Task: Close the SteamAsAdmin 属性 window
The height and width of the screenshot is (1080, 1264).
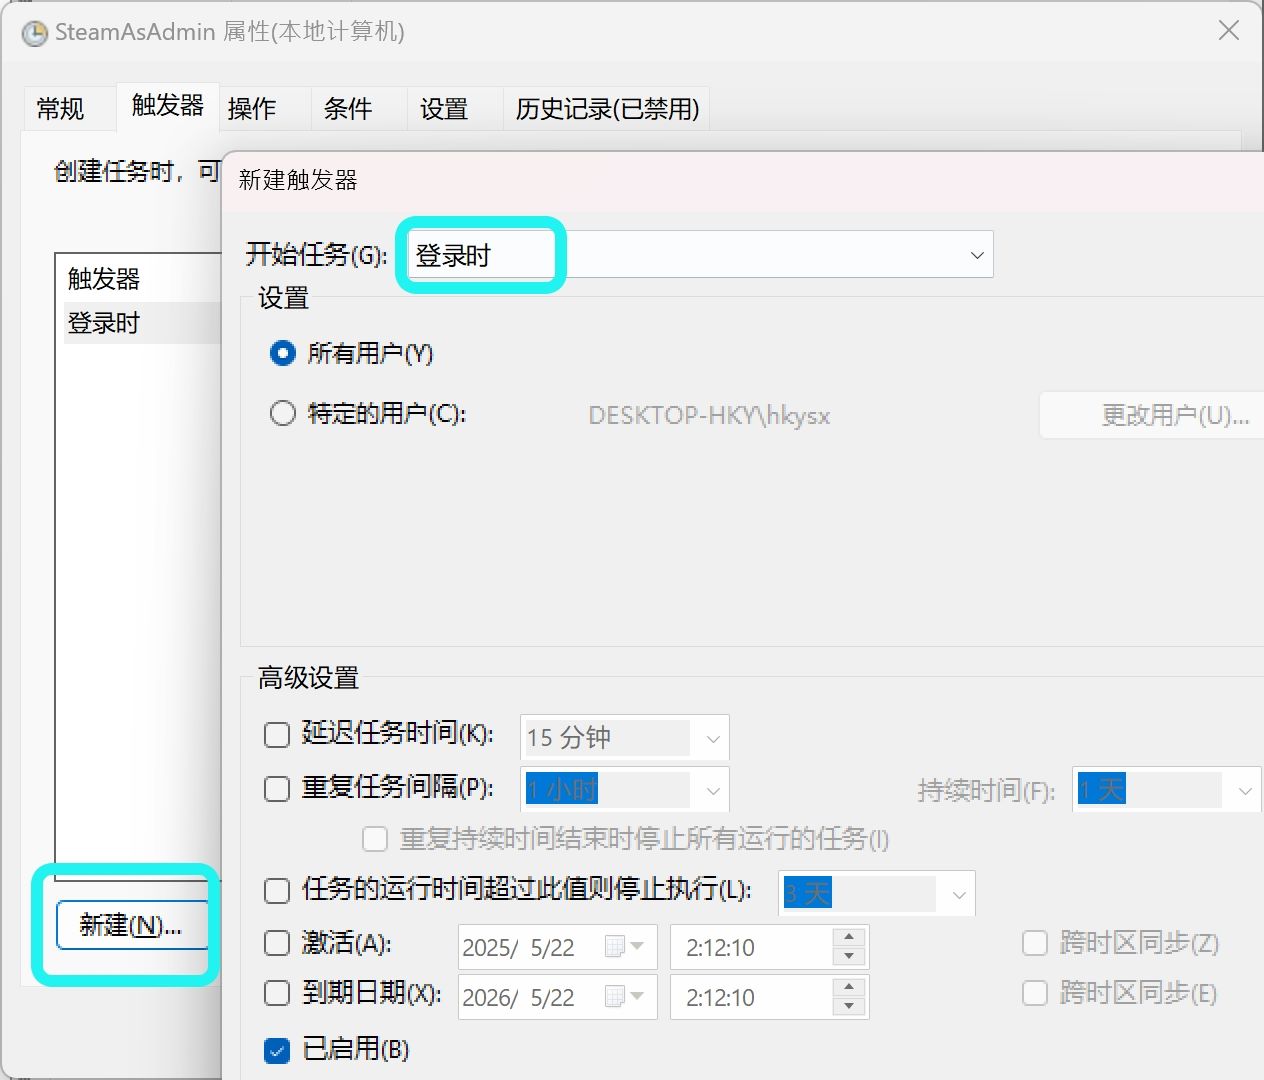Action: click(x=1229, y=31)
